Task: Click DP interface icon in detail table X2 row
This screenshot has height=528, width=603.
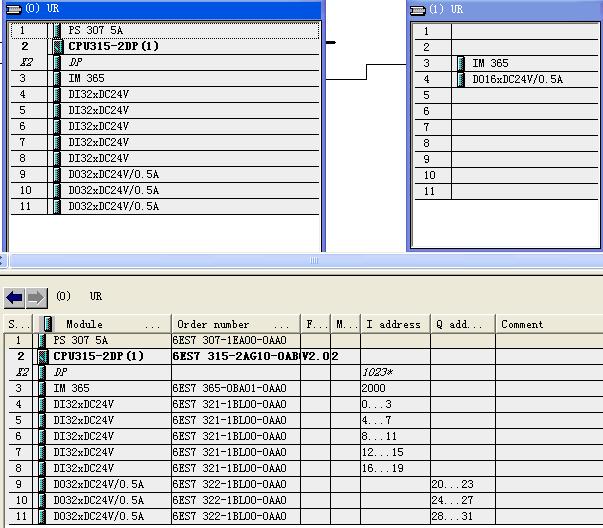Action: pos(42,372)
